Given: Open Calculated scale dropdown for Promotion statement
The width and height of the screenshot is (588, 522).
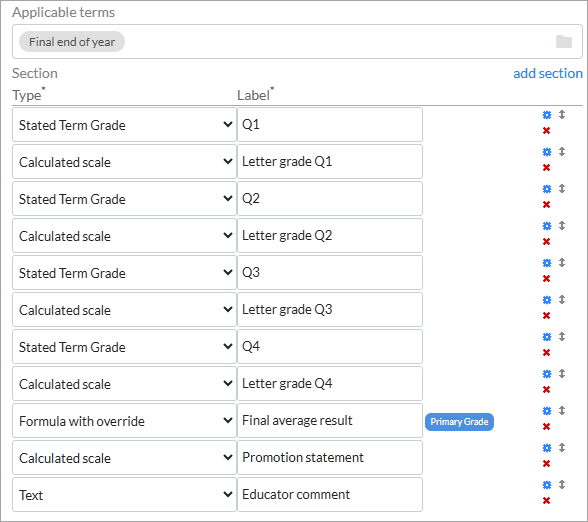Looking at the screenshot, I should point(124,458).
